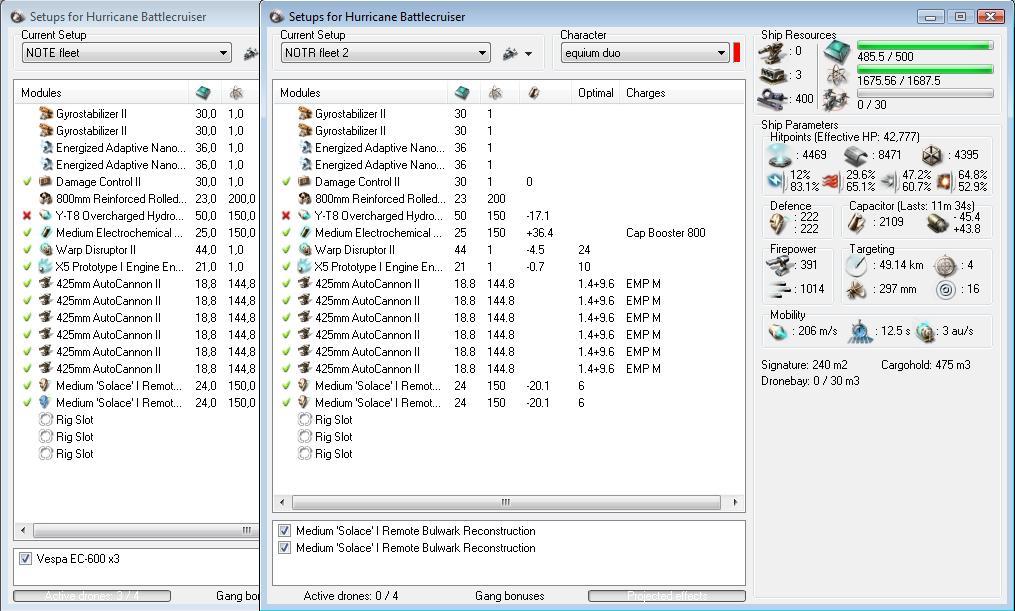Sort by capacitor usage column icon
The image size is (1015, 611).
click(x=534, y=93)
